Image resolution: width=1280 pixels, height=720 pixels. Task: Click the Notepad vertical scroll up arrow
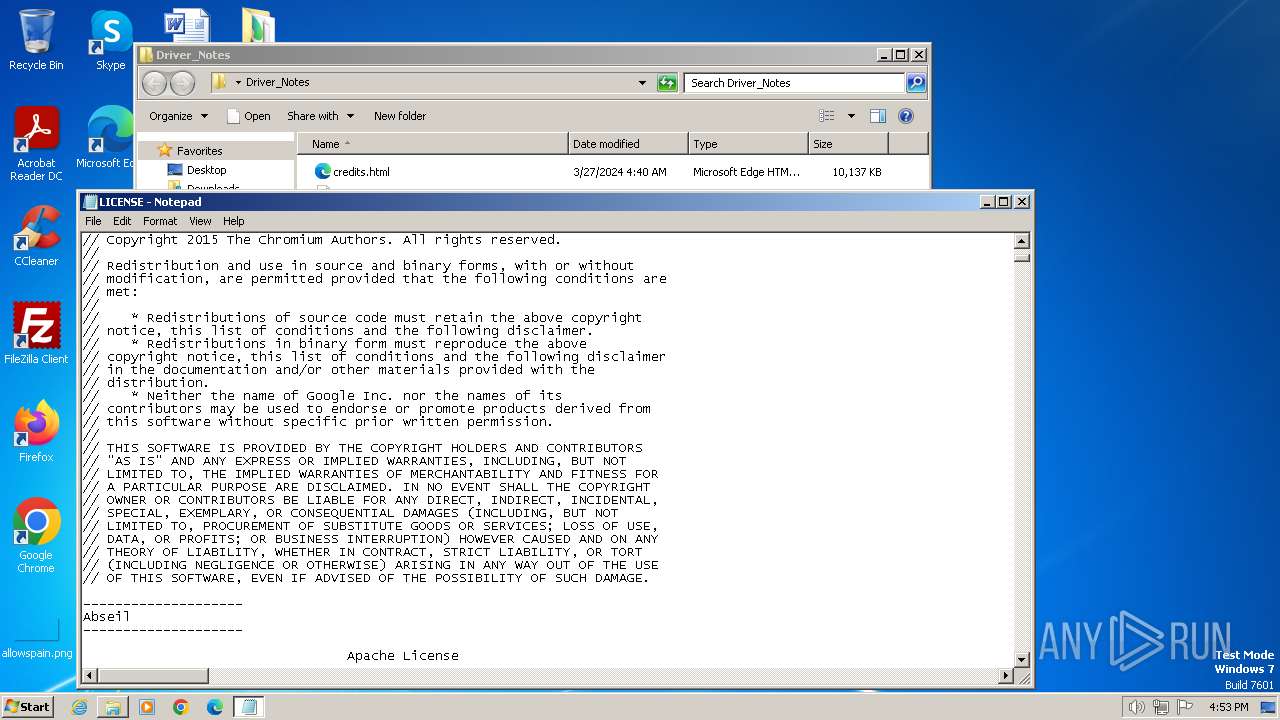tap(1022, 241)
